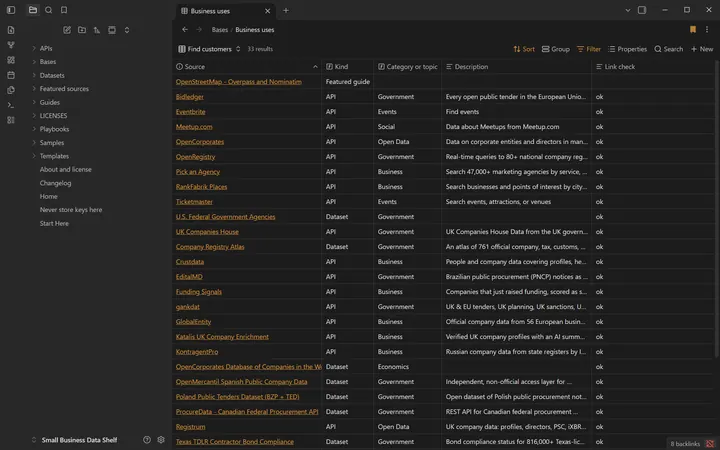The image size is (720, 450).
Task: Expand the APIs folder
Action: click(34, 48)
